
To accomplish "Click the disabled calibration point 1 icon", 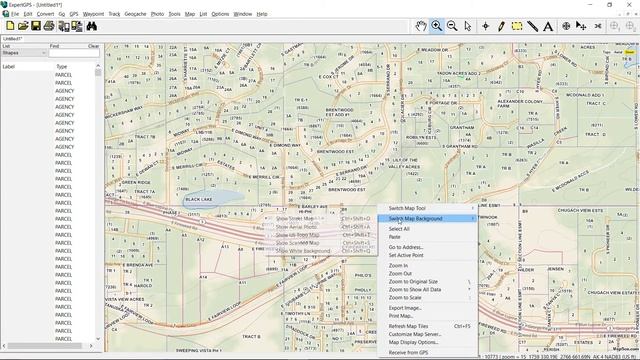I will (614, 26).
